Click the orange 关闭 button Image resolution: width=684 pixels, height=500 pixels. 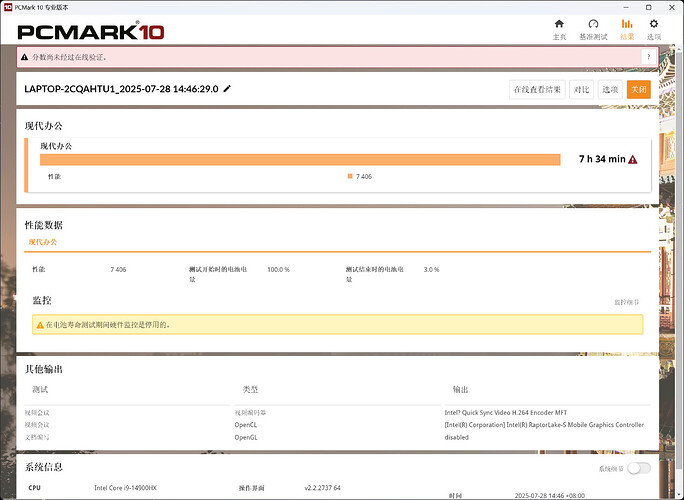point(638,89)
